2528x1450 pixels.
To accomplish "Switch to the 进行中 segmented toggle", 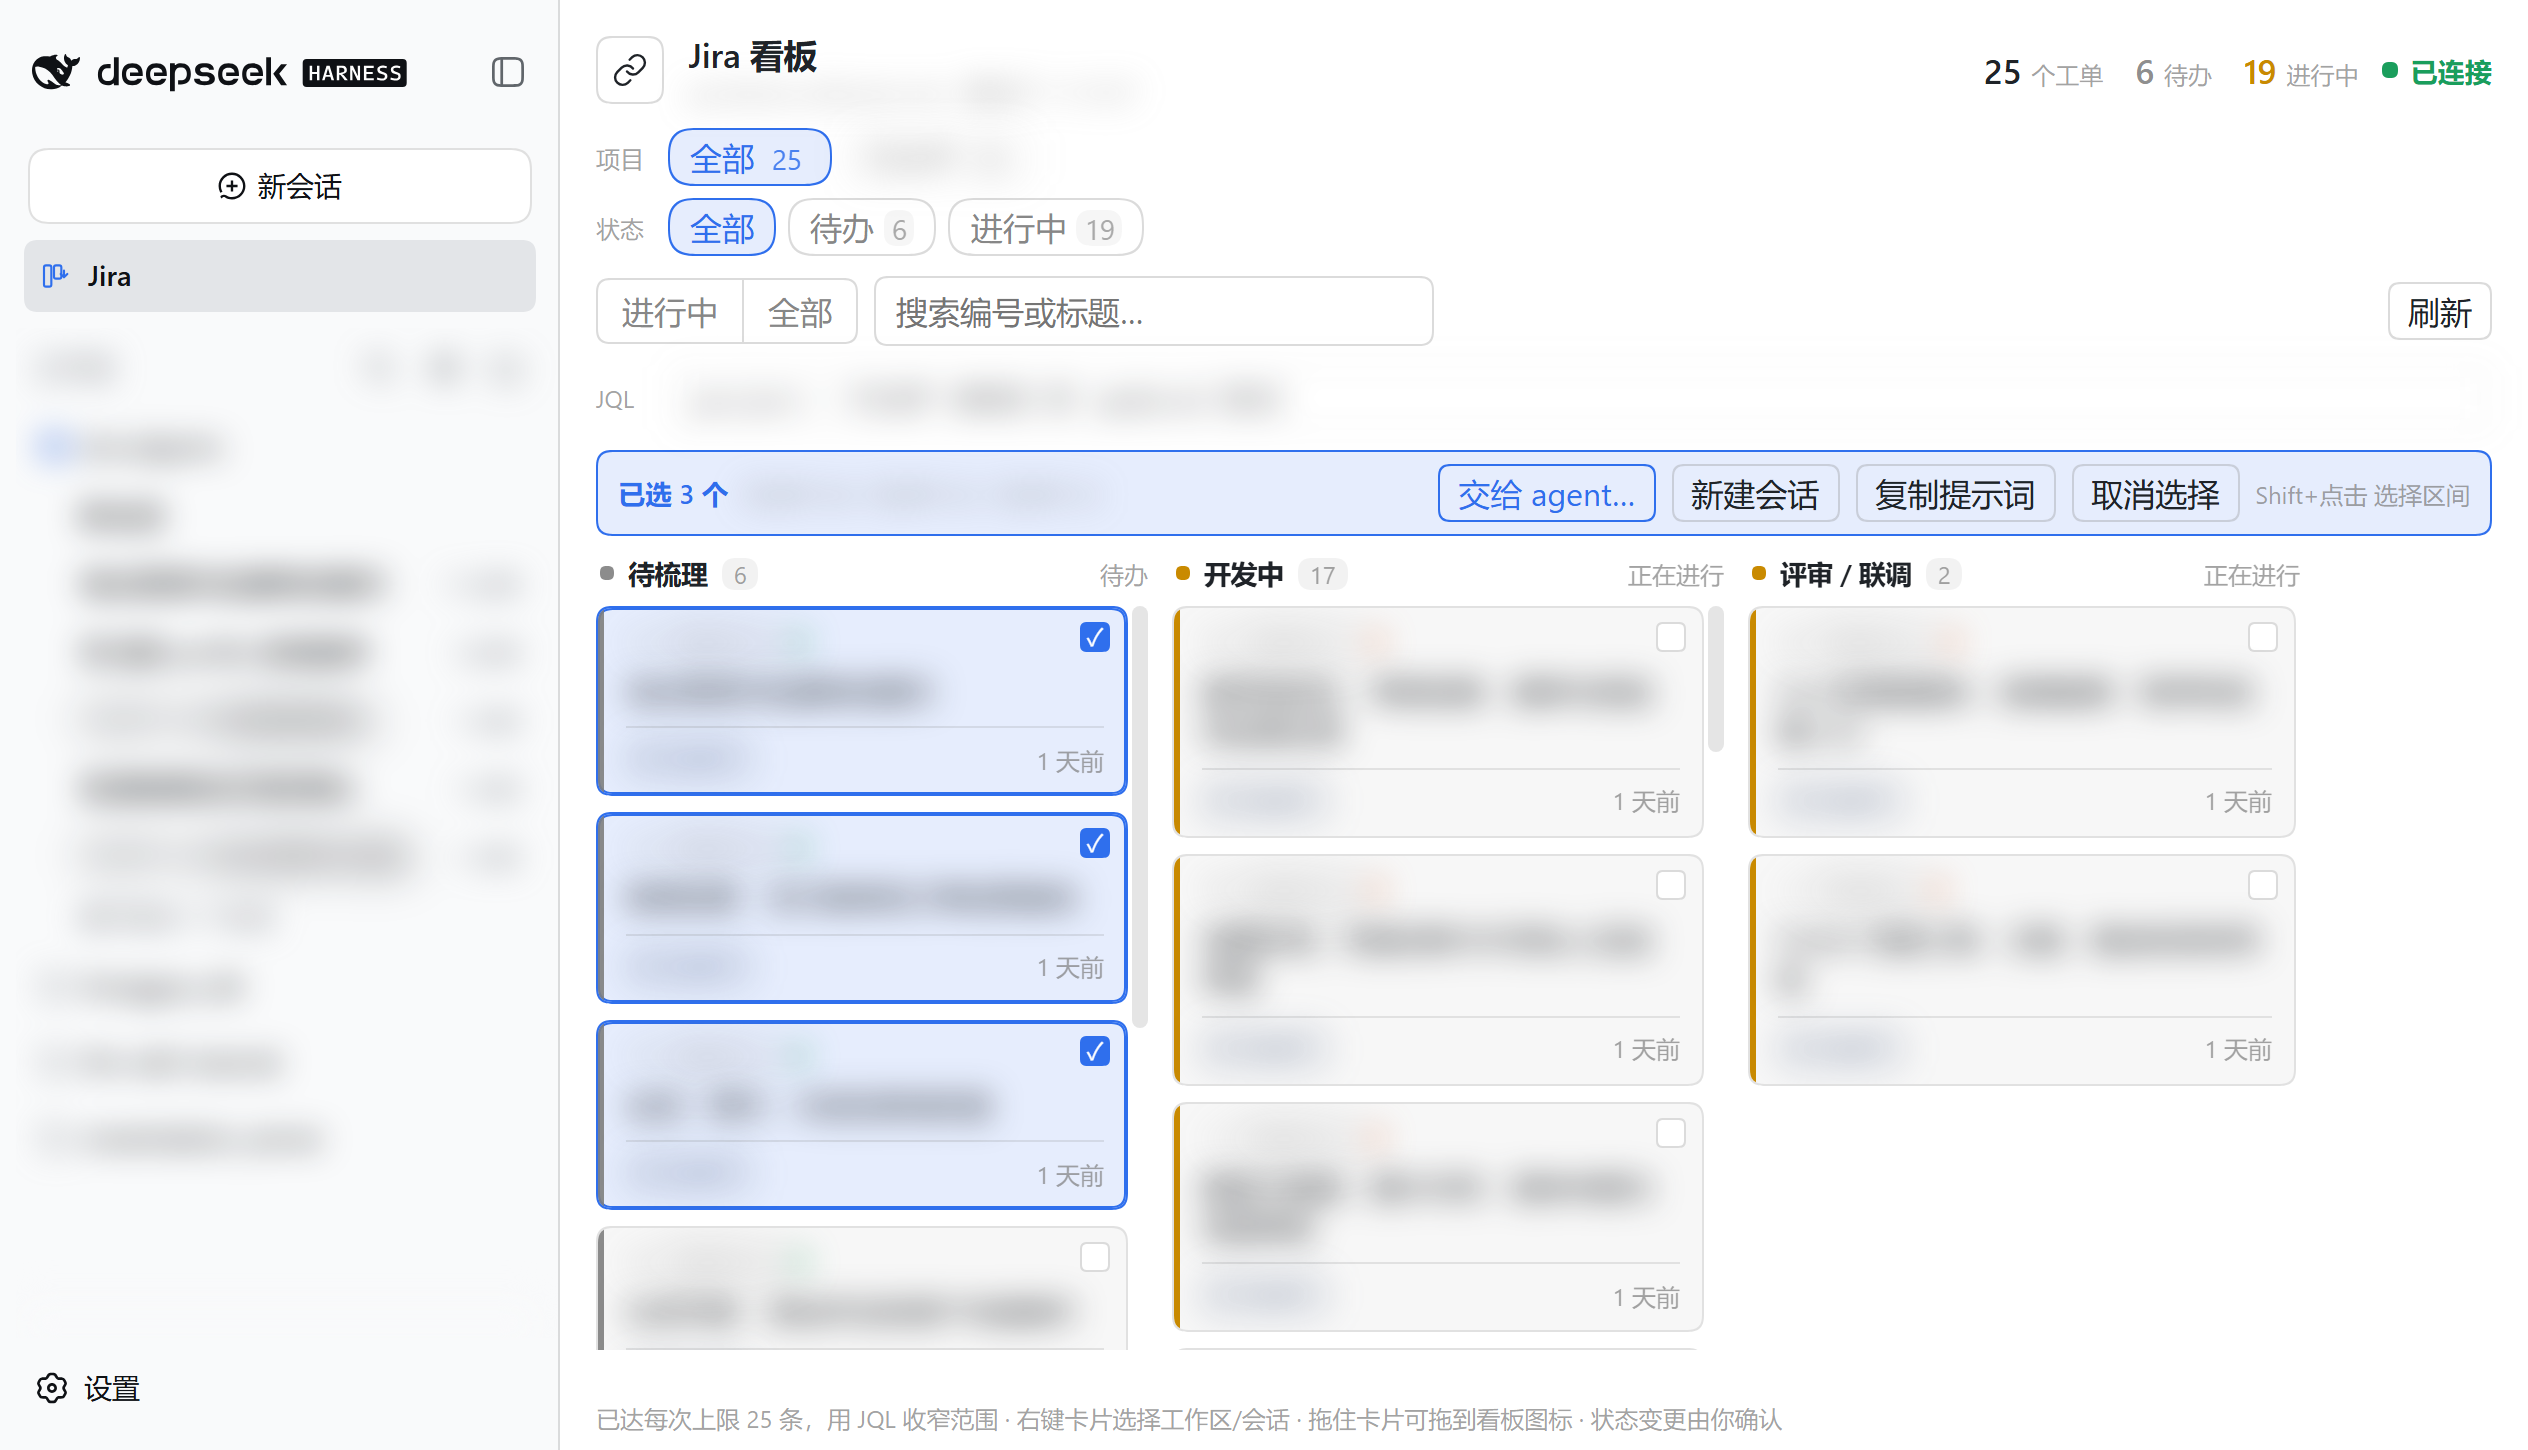I will point(670,312).
